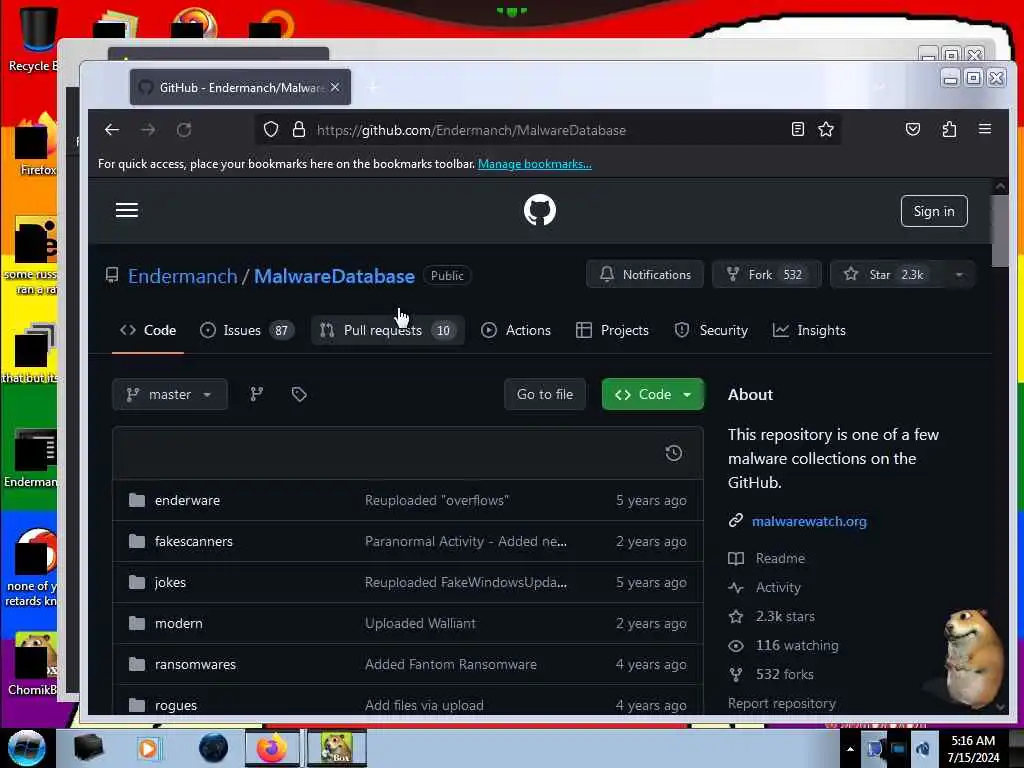Open the MalwareDatabase repository name link
The height and width of the screenshot is (768, 1024).
334,276
